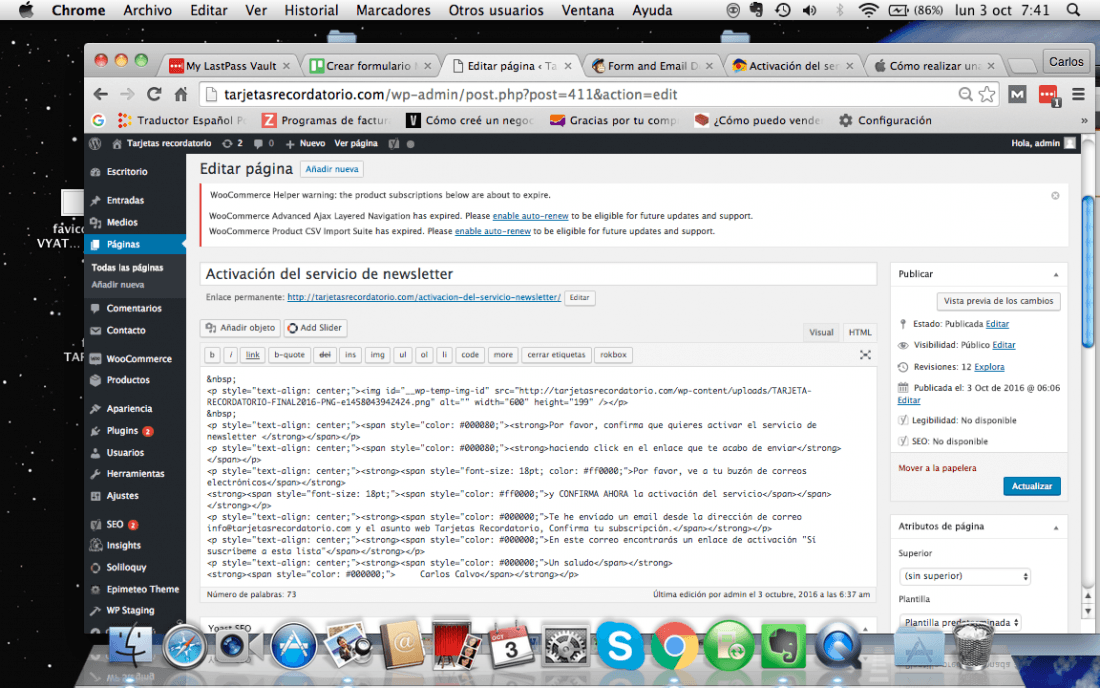Open Apariencia in sidebar menu
Viewport: 1100px width, 688px height.
(x=129, y=408)
